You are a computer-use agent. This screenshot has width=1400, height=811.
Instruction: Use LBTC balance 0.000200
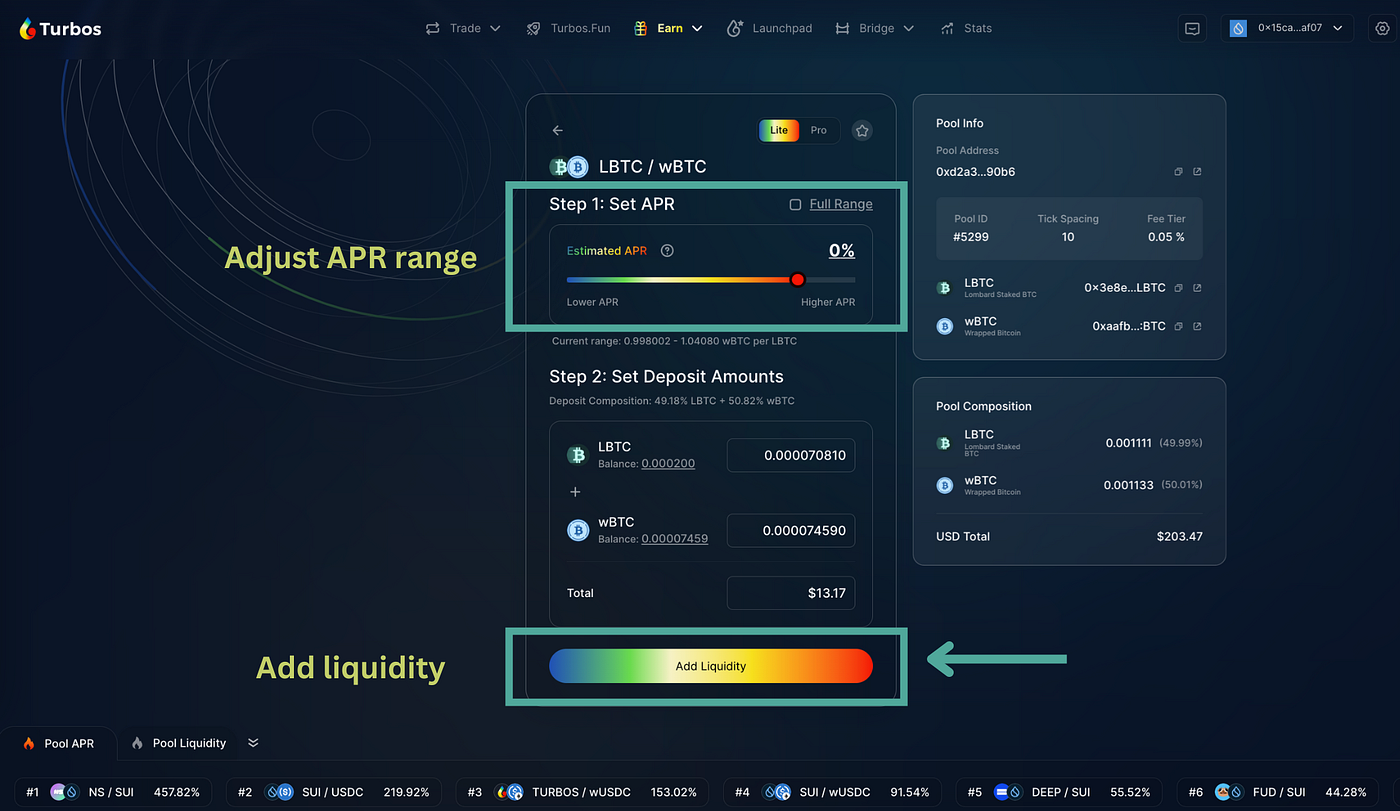(x=668, y=464)
